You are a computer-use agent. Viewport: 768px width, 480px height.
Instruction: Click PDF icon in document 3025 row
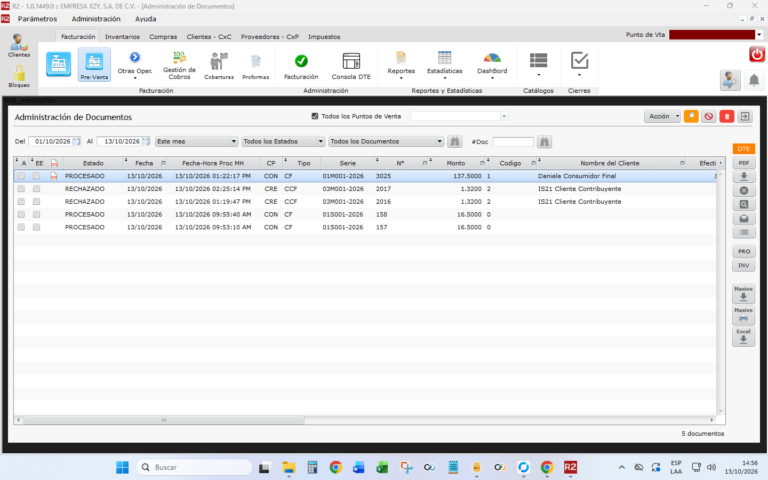(x=54, y=176)
